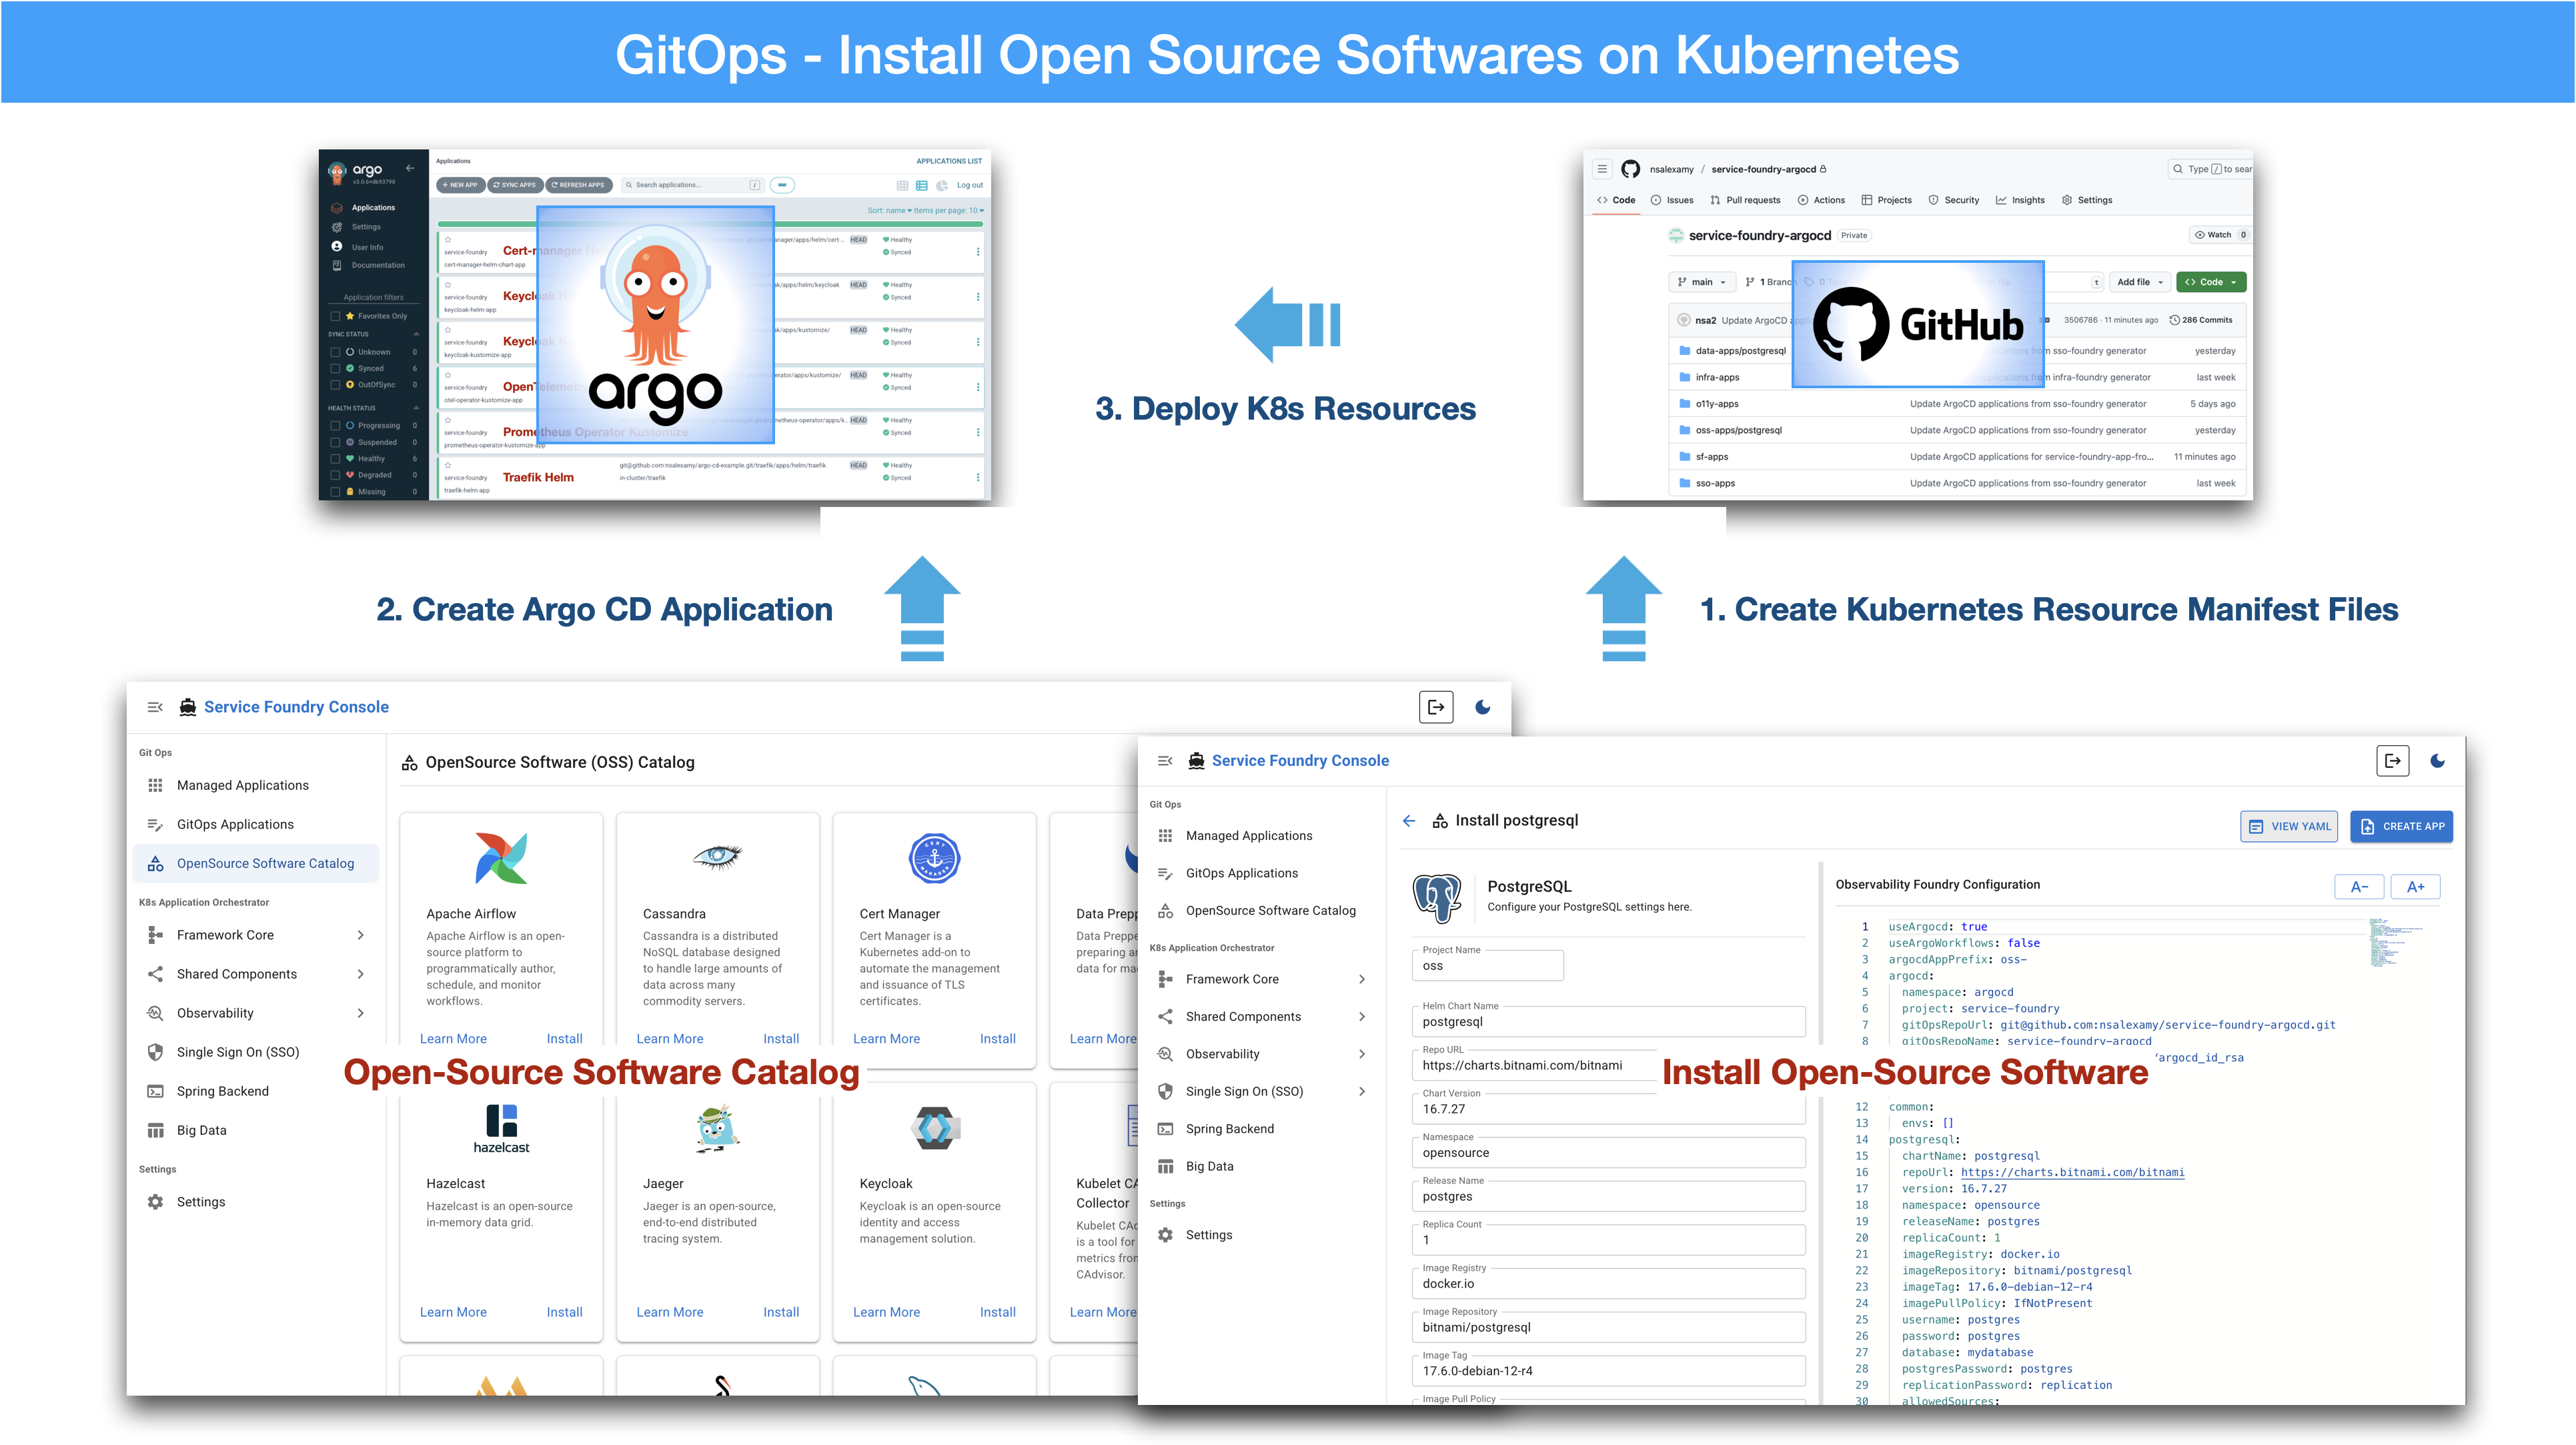2576x1445 pixels.
Task: Click GitHub hamburger navigation menu icon
Action: (x=1602, y=169)
